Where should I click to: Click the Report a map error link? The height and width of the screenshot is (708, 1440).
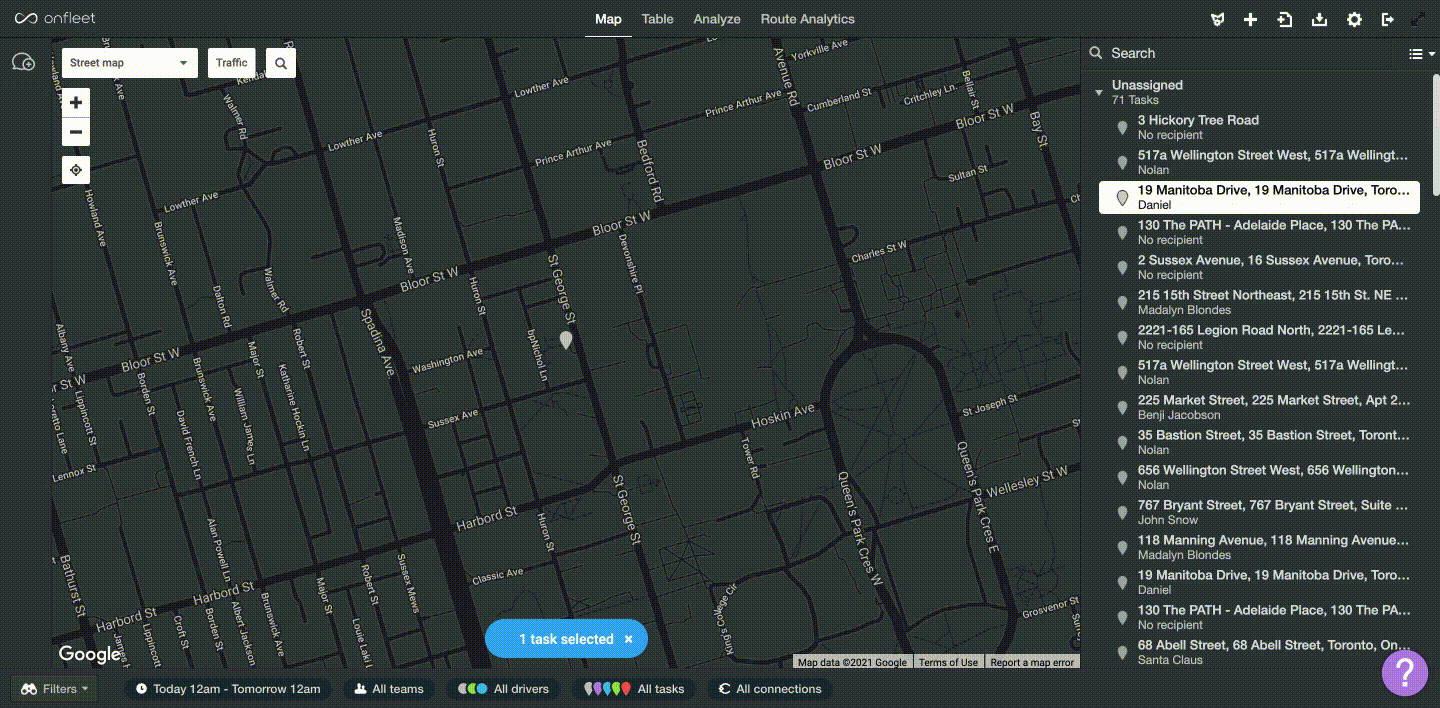tap(1032, 662)
